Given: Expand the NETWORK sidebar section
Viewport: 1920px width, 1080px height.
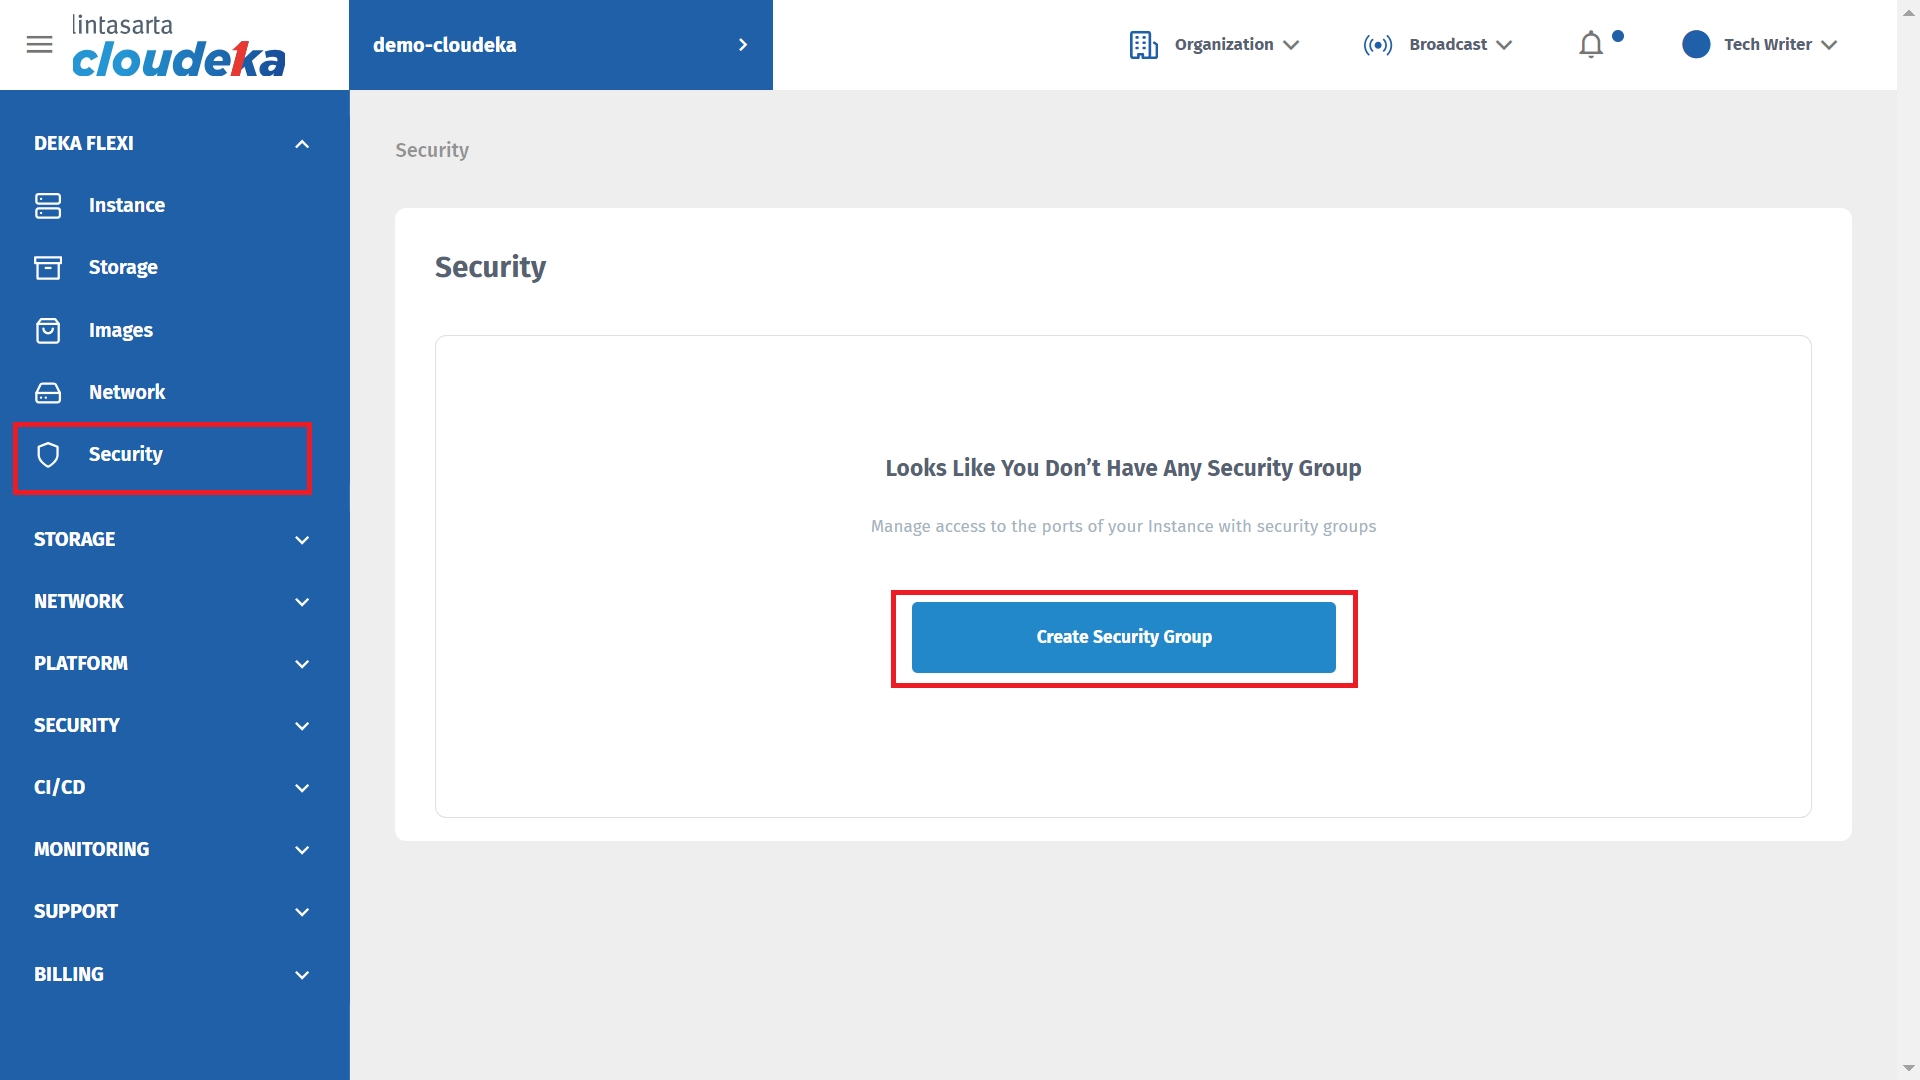Looking at the screenshot, I should click(302, 602).
